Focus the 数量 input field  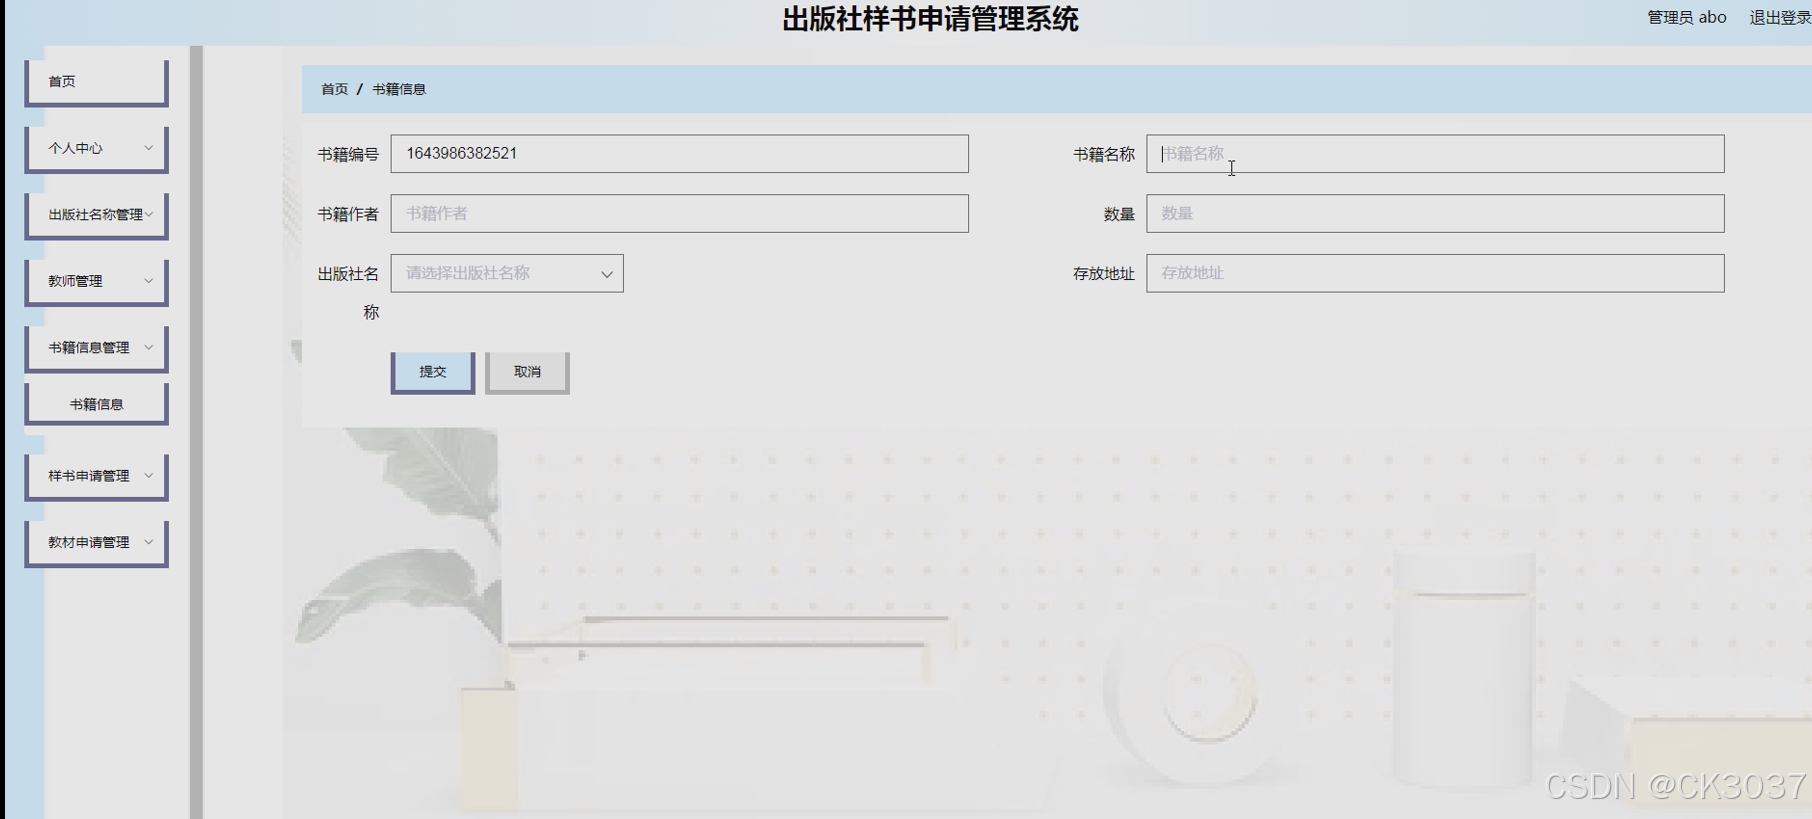click(1435, 213)
